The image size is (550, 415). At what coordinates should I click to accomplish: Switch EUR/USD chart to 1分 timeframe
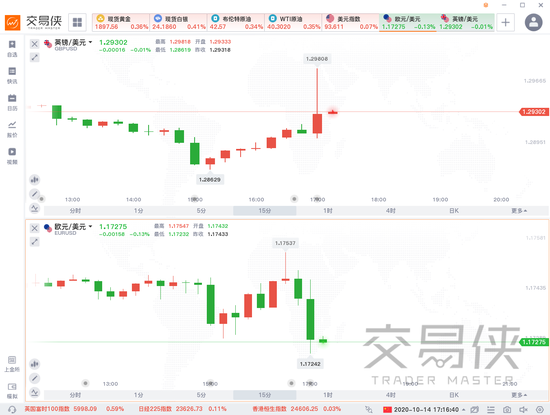[x=139, y=395]
